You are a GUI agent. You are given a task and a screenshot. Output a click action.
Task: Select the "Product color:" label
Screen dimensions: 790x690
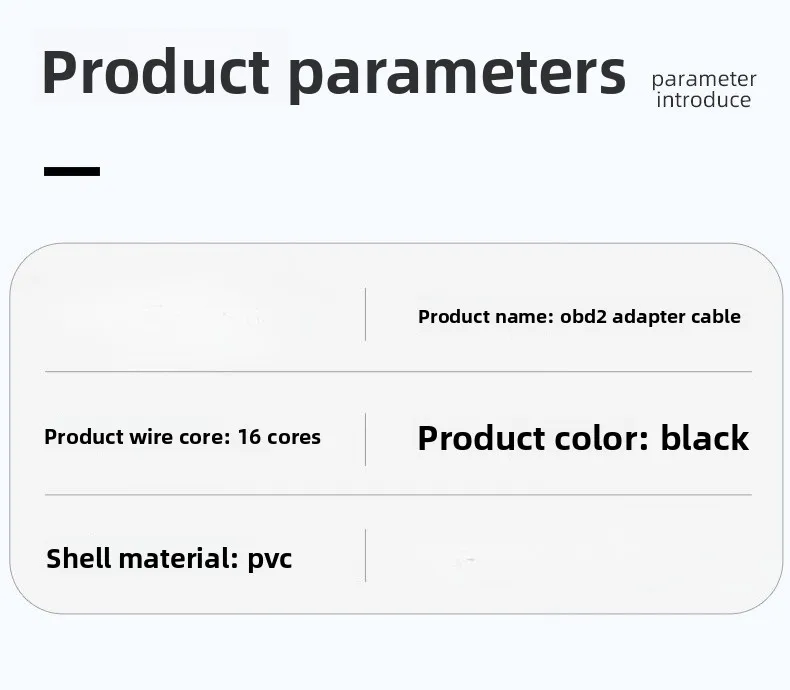click(533, 438)
